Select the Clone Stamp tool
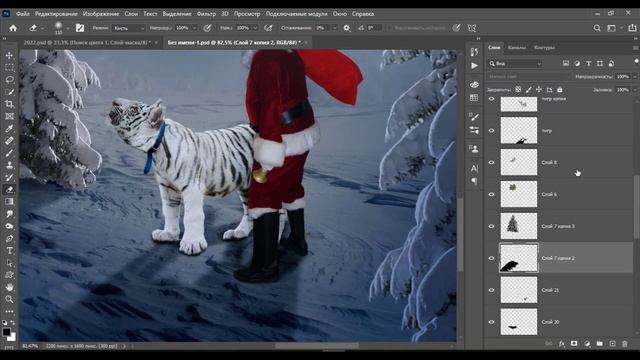This screenshot has width=640, height=360. 9,165
